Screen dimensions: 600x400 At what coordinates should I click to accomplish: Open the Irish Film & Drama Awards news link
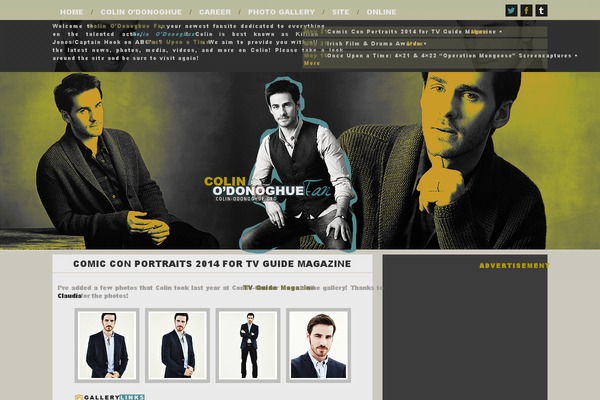[x=375, y=44]
